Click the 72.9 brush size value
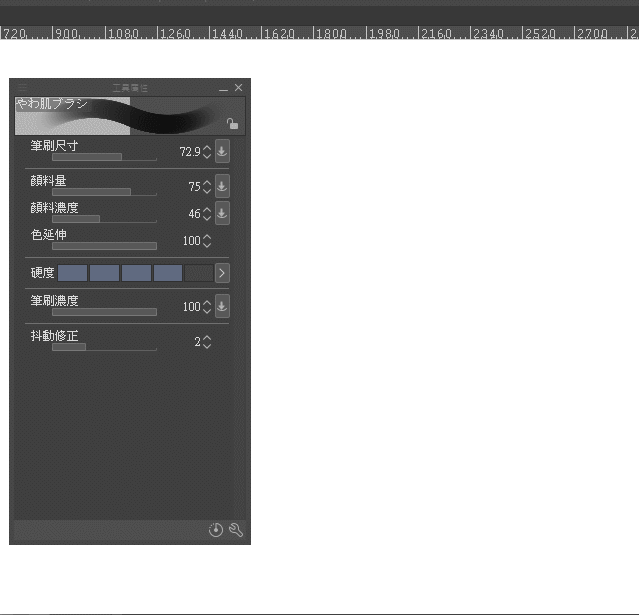 click(x=190, y=152)
